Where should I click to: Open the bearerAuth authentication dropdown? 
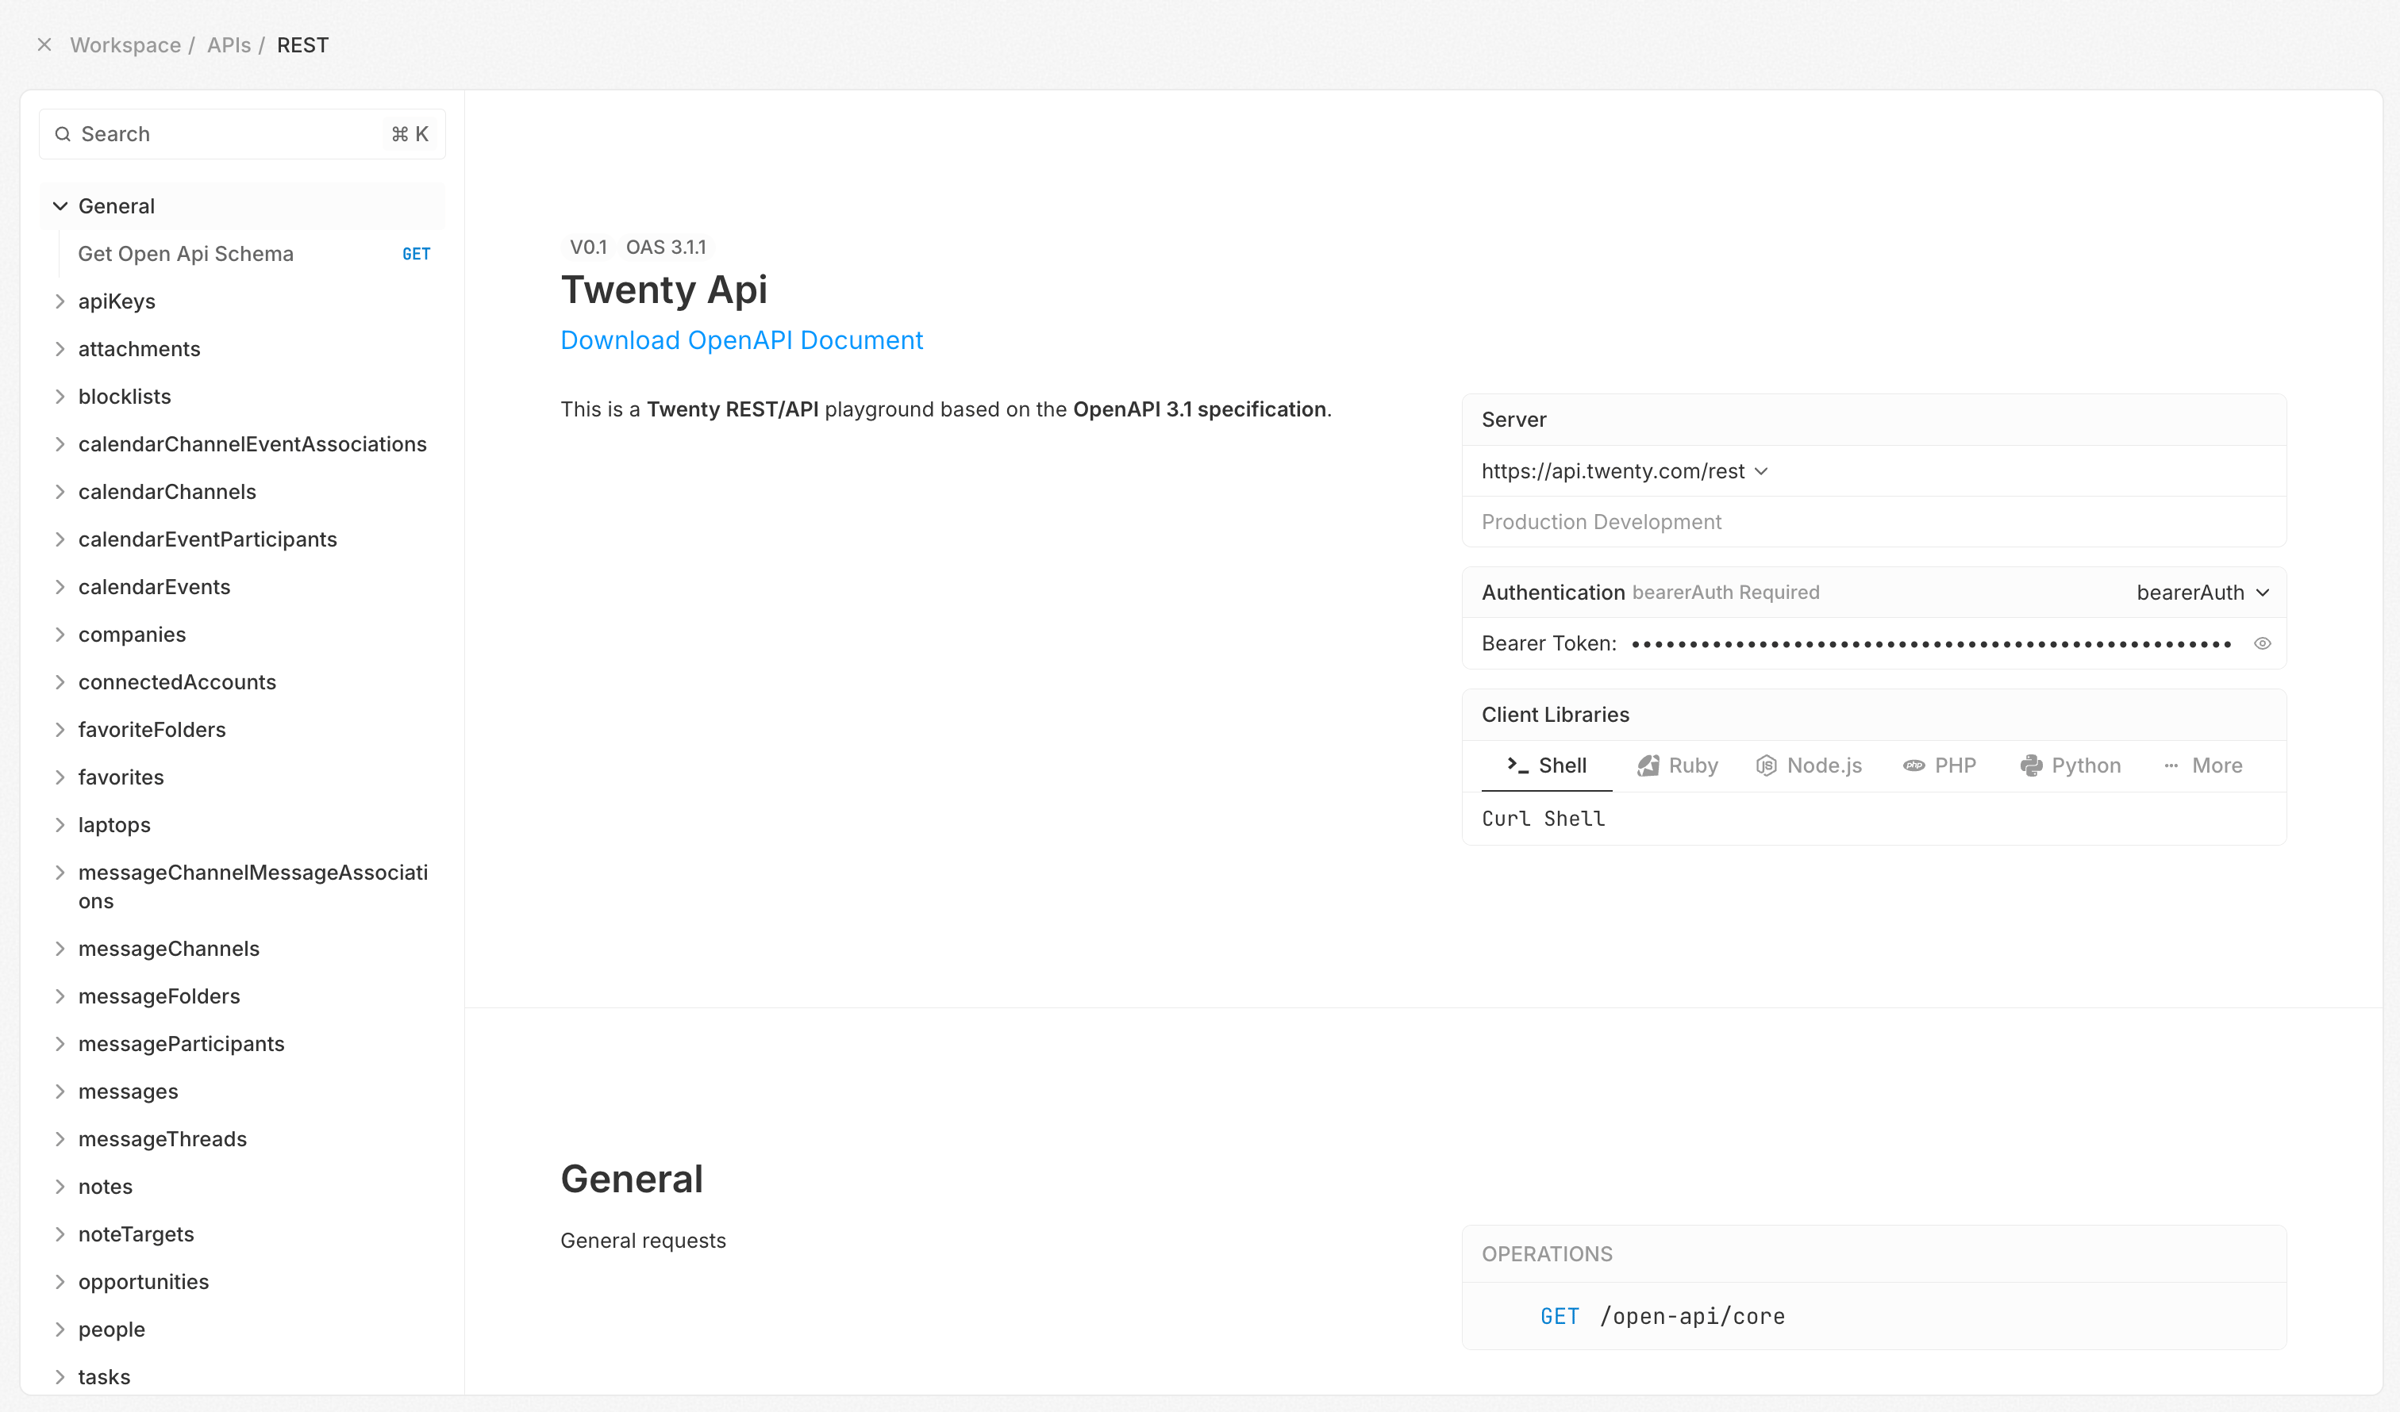[x=2203, y=592]
